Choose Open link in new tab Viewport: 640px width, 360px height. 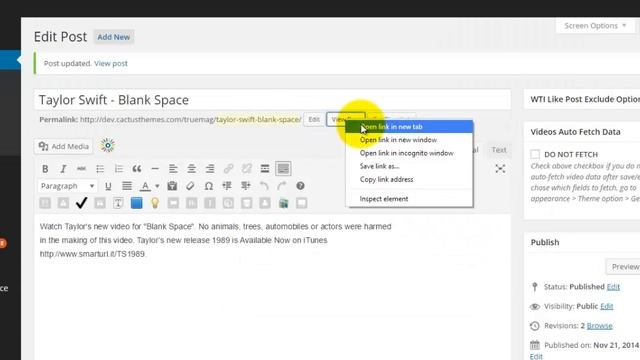point(409,127)
